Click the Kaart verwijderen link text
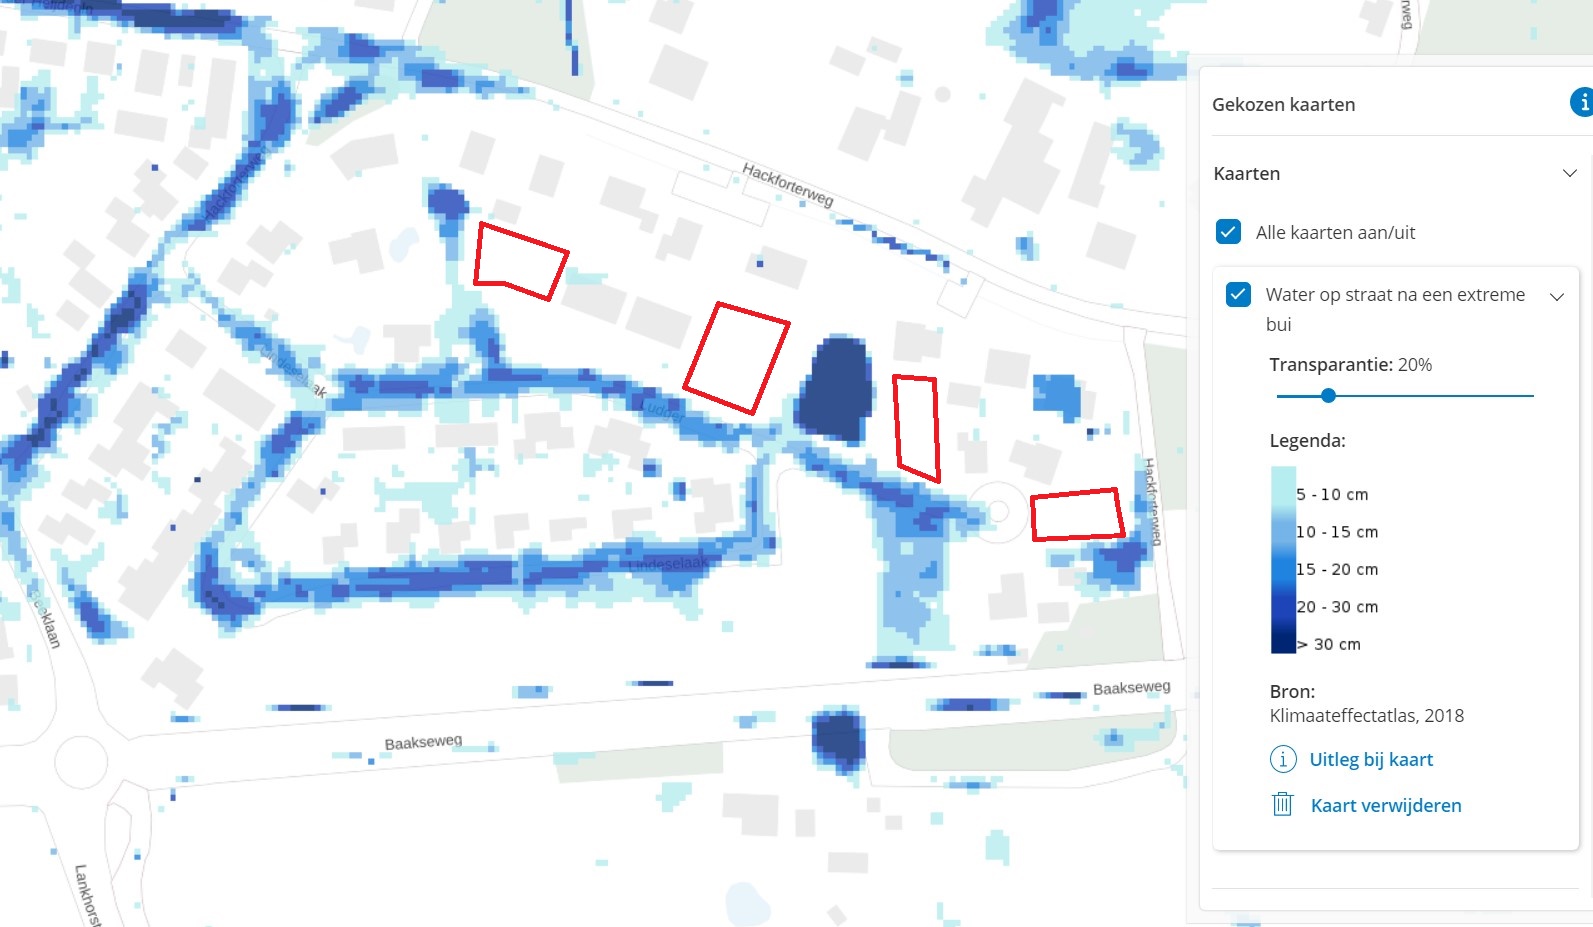Viewport: 1593px width, 927px height. click(x=1385, y=805)
